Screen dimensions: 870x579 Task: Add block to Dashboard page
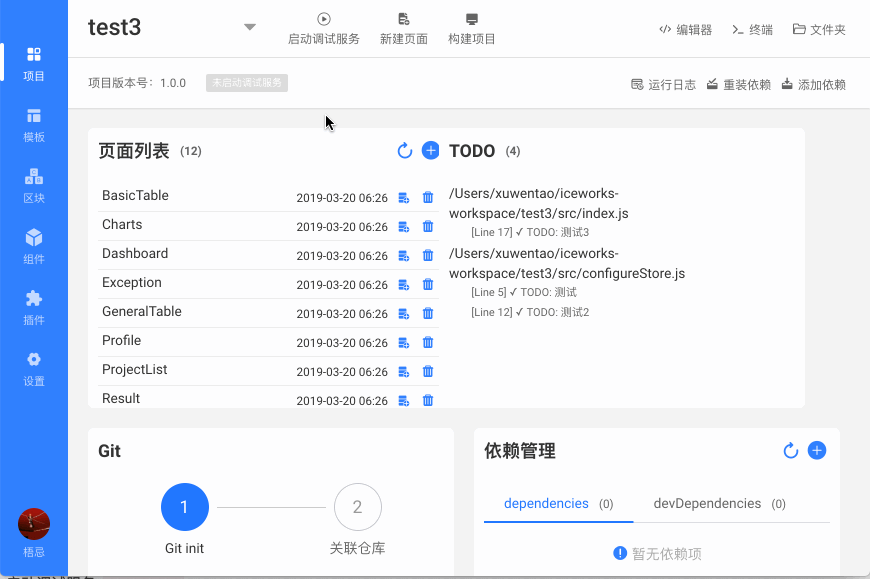404,255
